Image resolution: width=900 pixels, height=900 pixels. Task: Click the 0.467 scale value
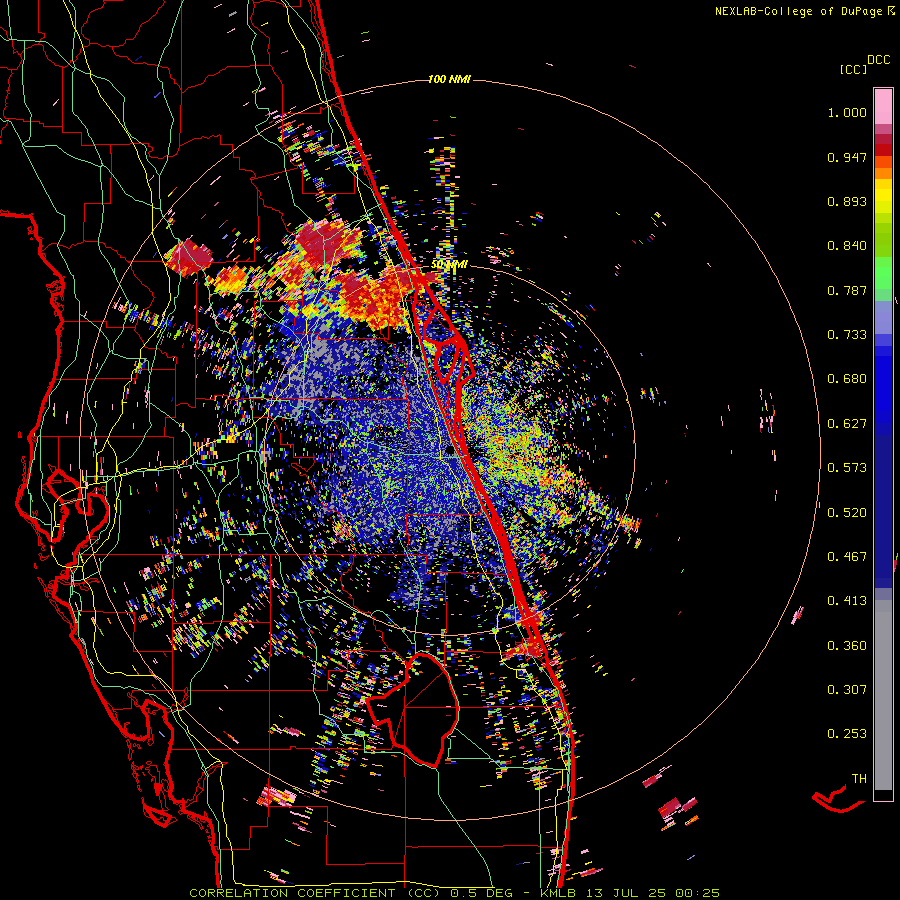pyautogui.click(x=847, y=557)
